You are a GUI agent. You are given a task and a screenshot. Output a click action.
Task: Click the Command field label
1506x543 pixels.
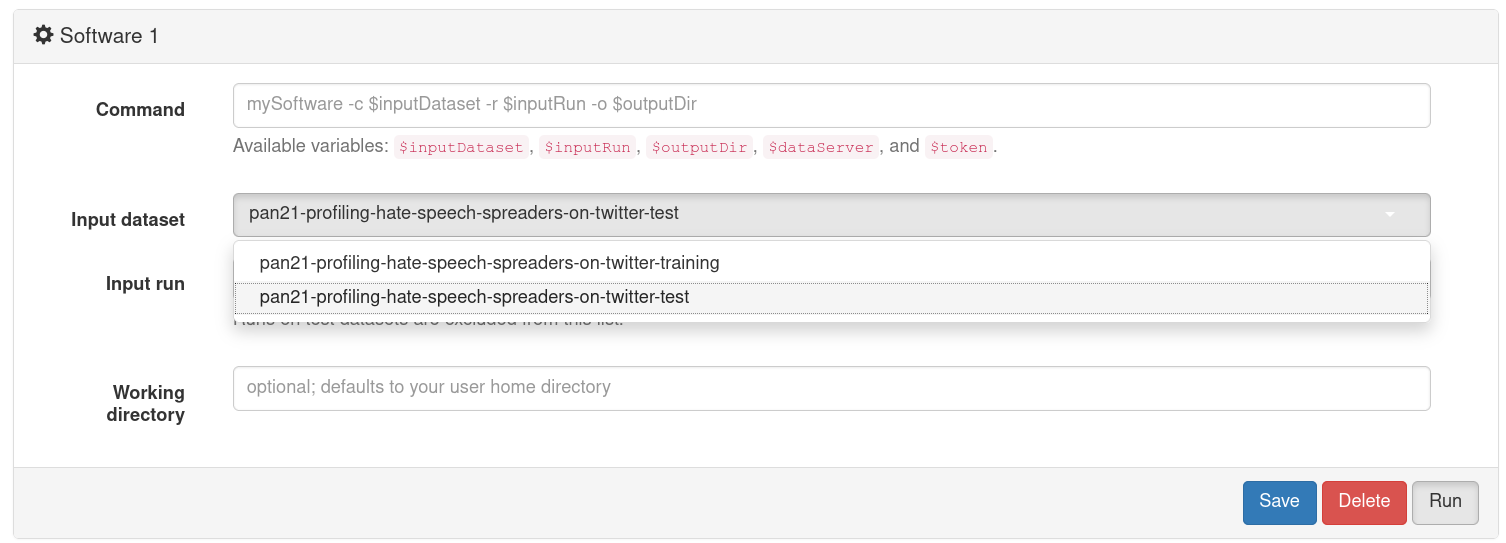pos(140,110)
